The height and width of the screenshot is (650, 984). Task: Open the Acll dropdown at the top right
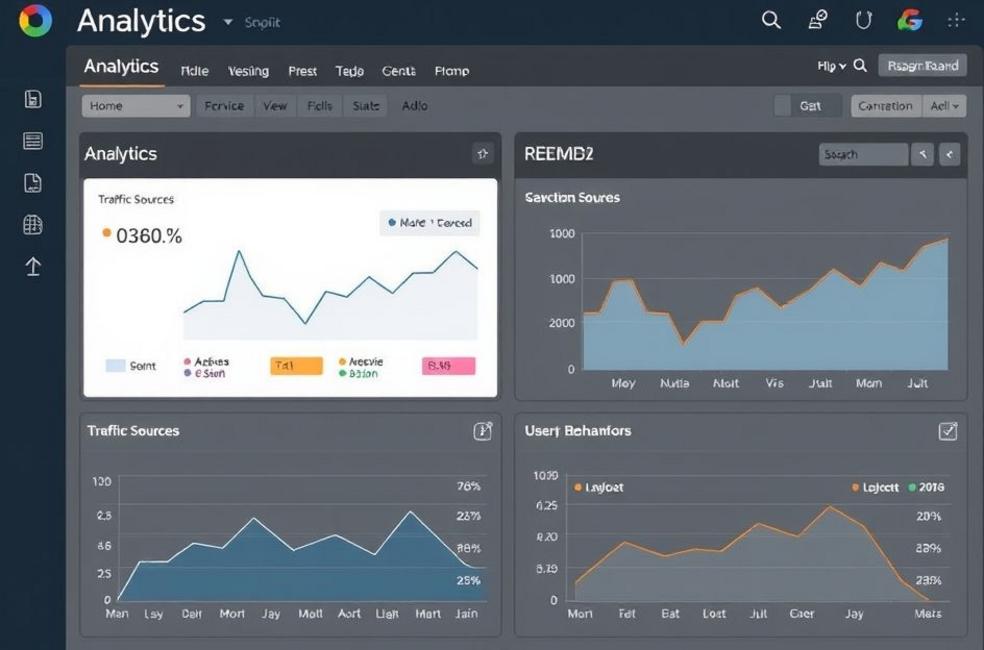(x=945, y=105)
